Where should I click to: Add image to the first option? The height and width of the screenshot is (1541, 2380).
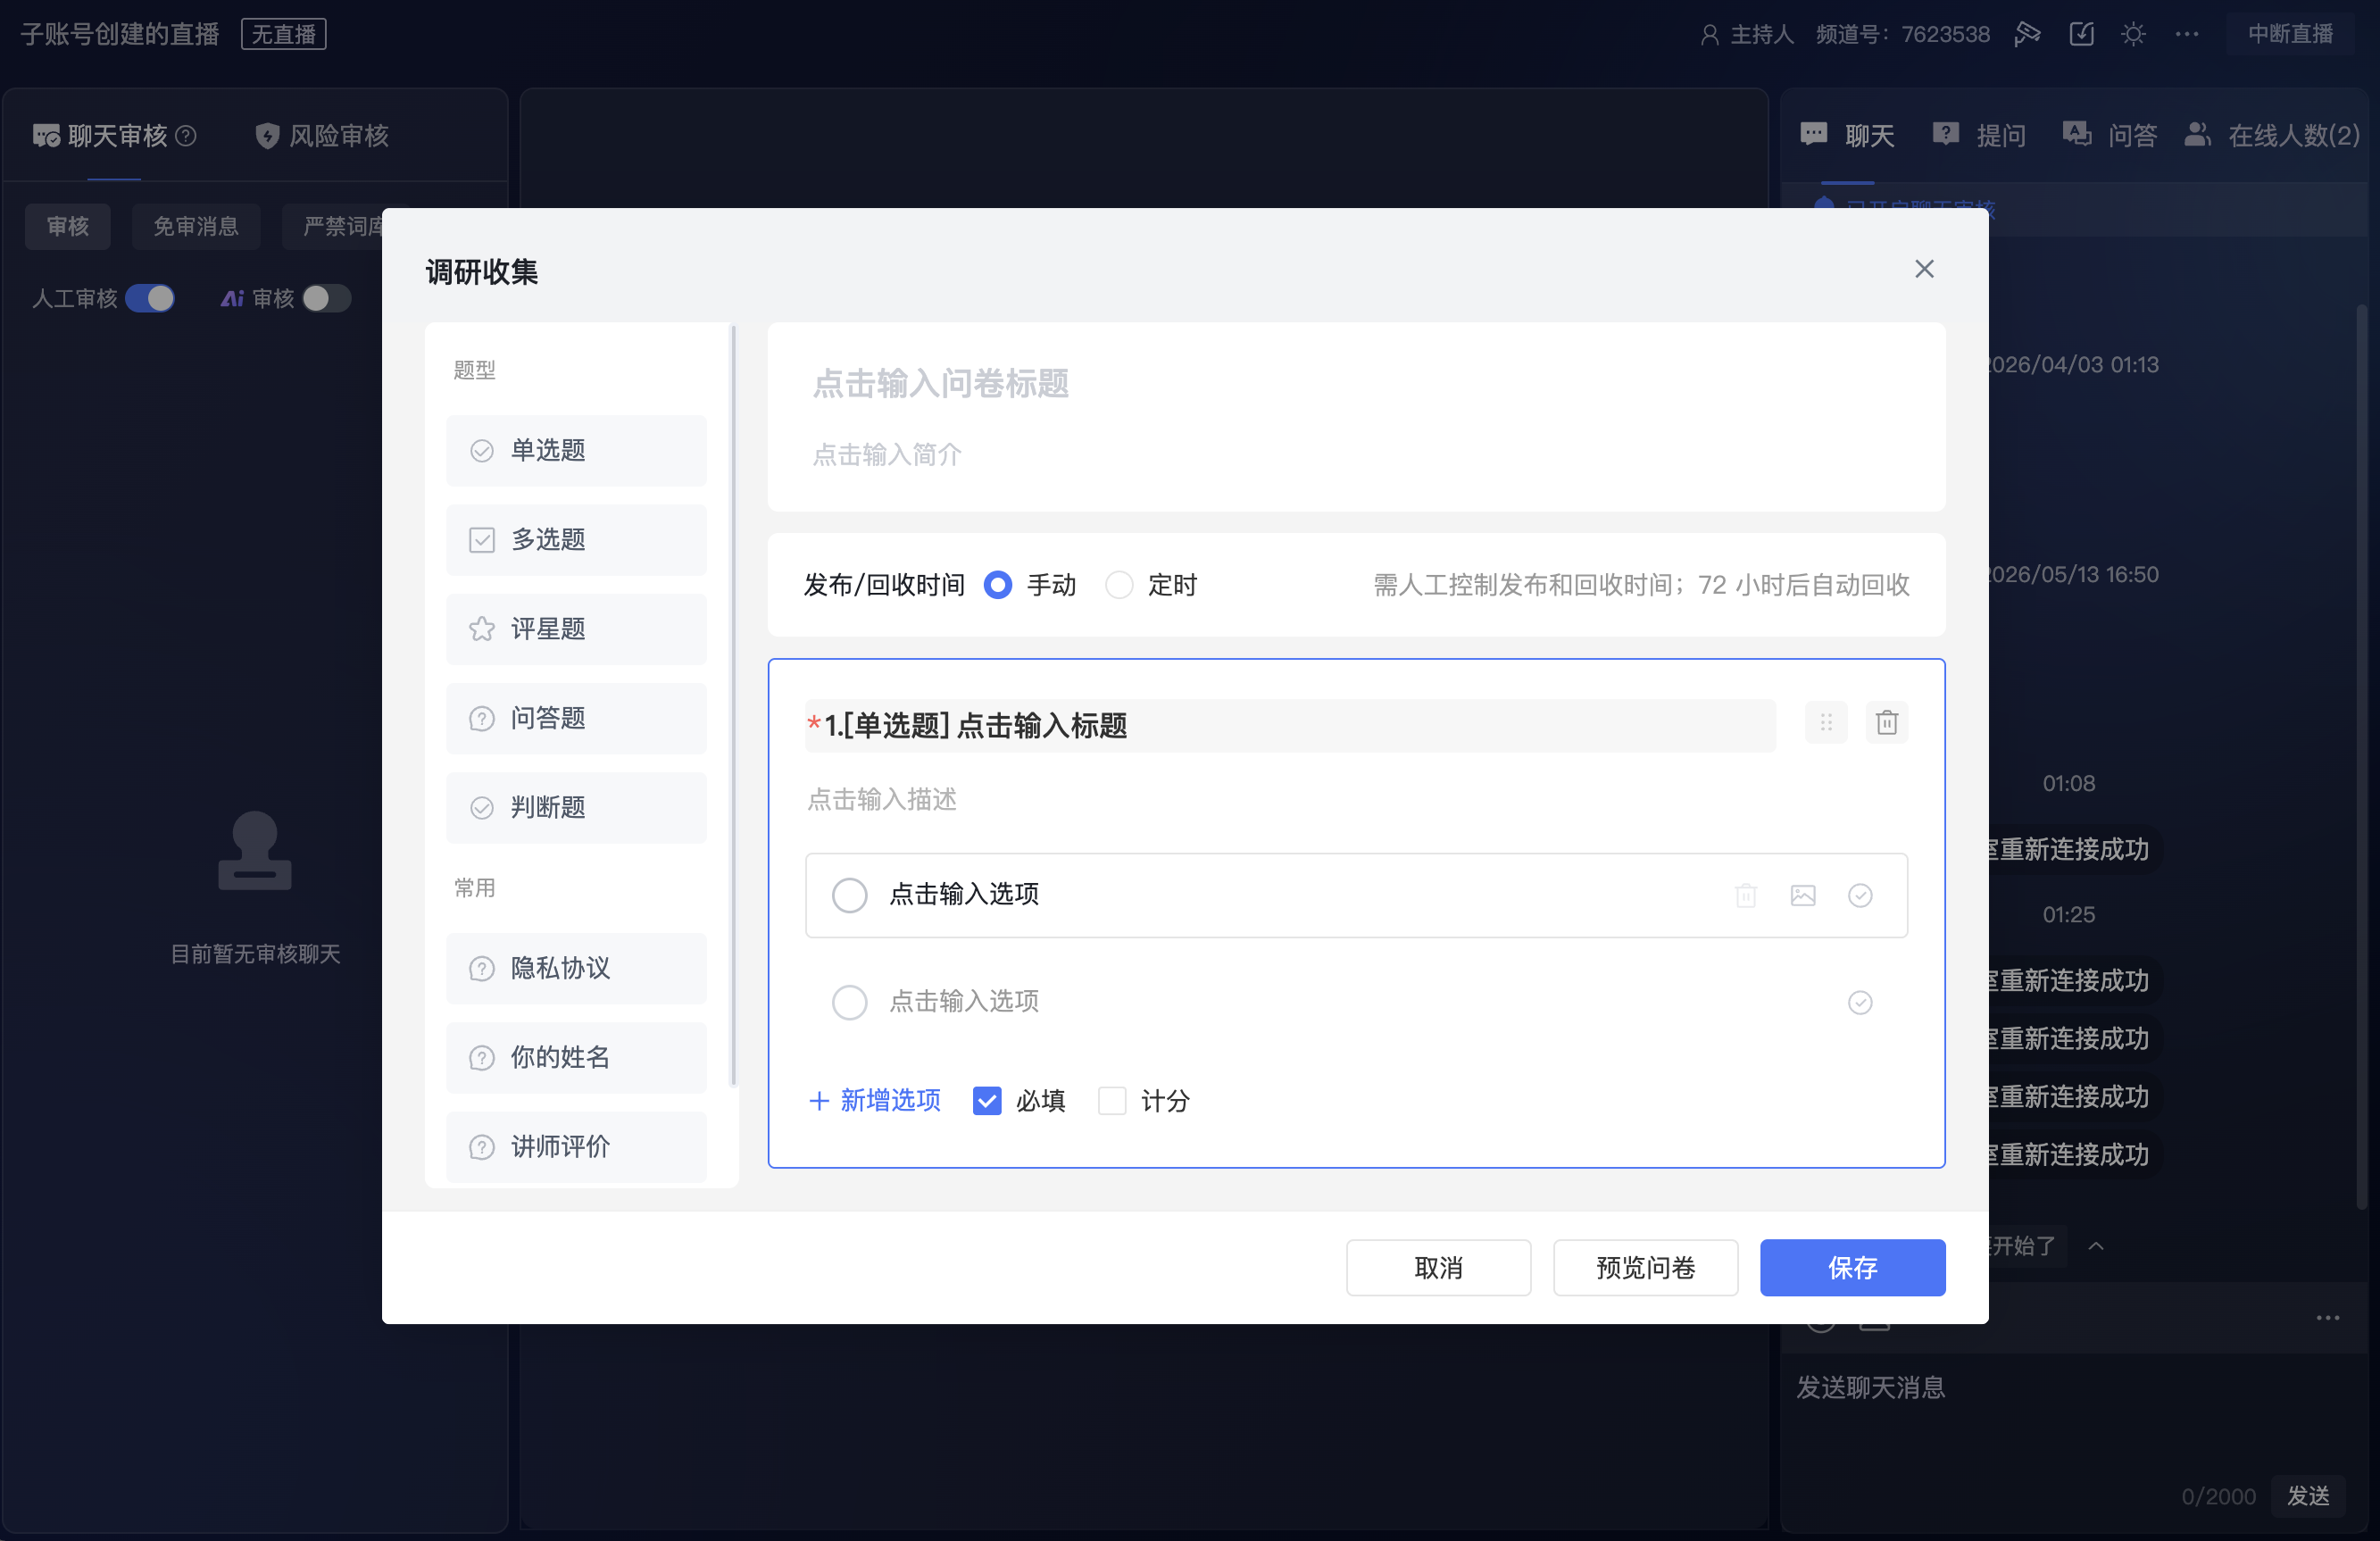pyautogui.click(x=1802, y=895)
